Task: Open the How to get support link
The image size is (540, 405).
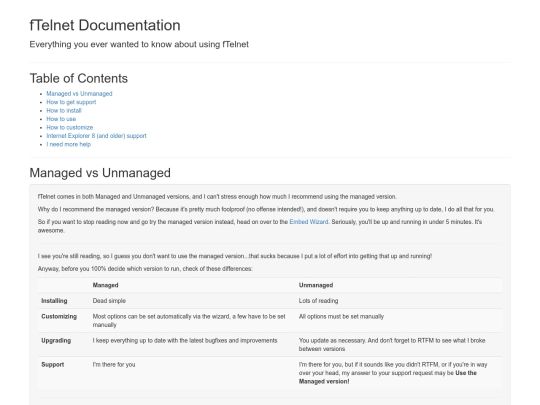Action: 71,102
